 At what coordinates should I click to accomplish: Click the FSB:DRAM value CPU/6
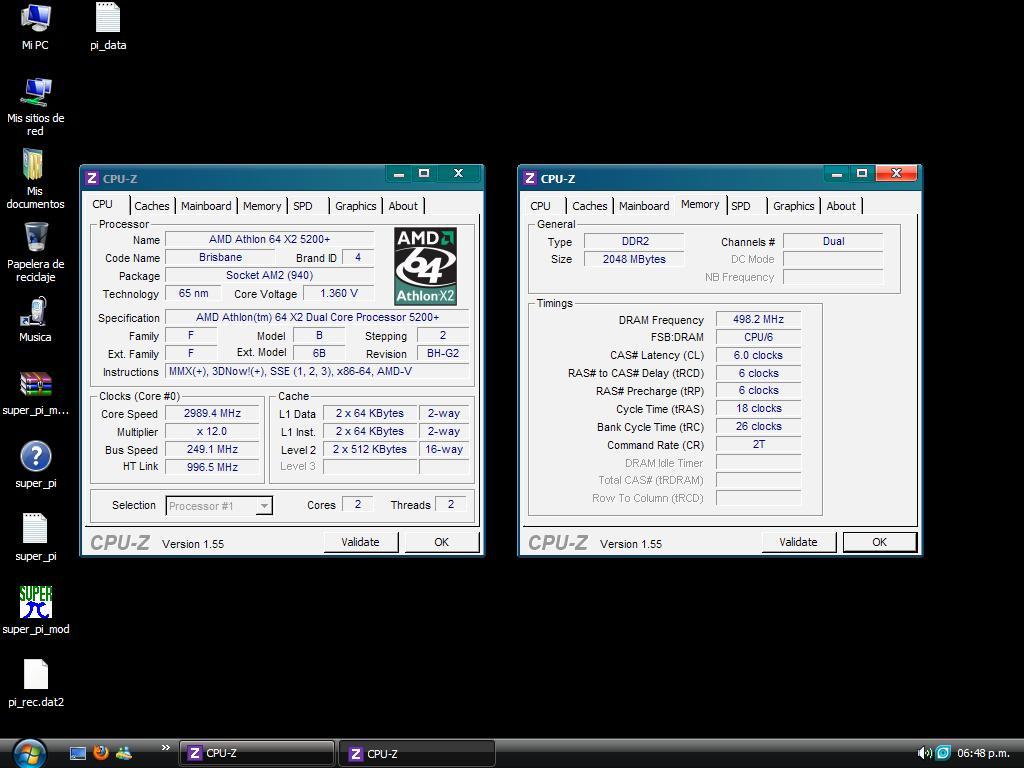coord(758,337)
